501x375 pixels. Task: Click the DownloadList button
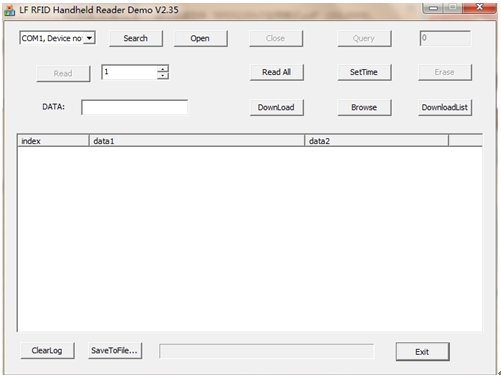click(x=445, y=107)
